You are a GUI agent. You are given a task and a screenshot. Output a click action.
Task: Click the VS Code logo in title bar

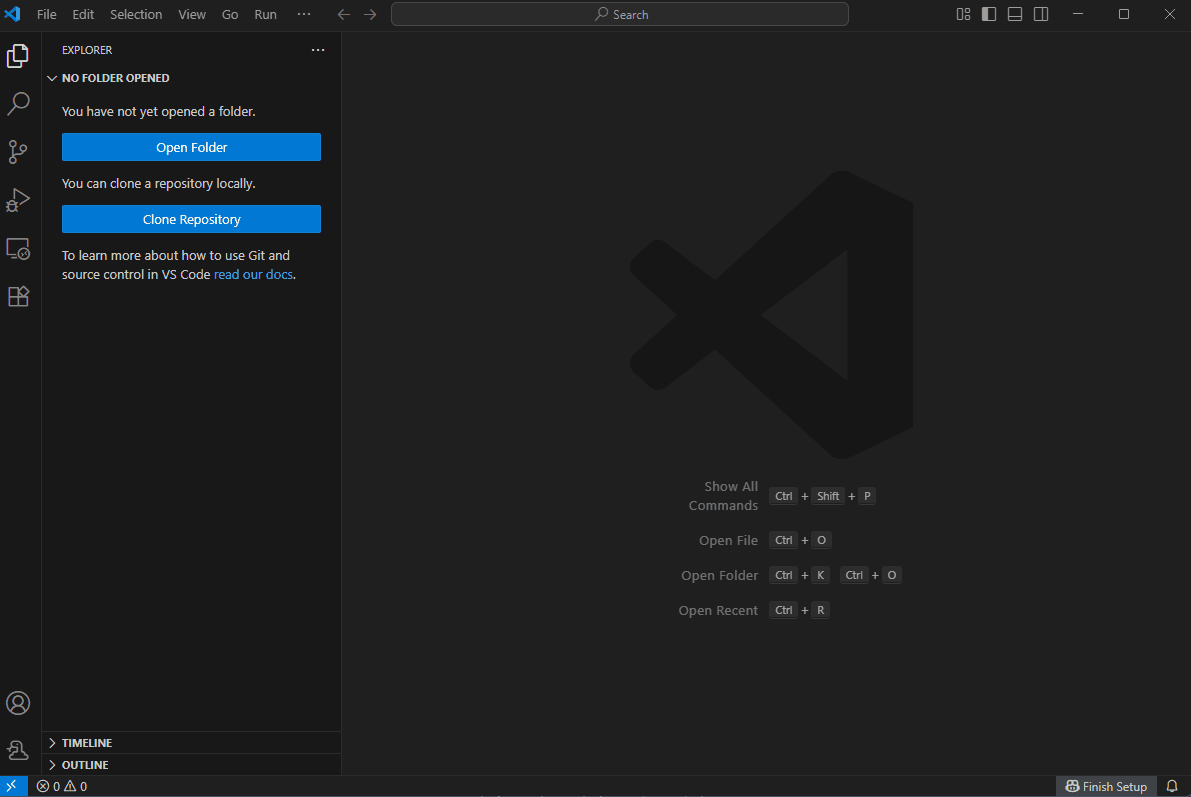[x=13, y=14]
